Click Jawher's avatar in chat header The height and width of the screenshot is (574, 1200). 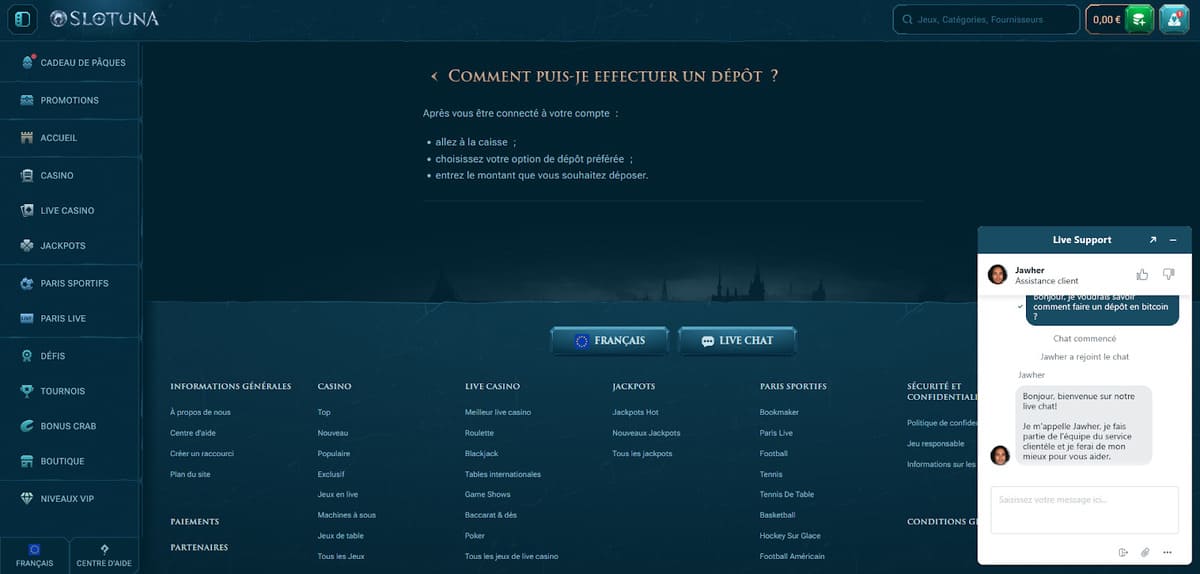click(x=997, y=274)
